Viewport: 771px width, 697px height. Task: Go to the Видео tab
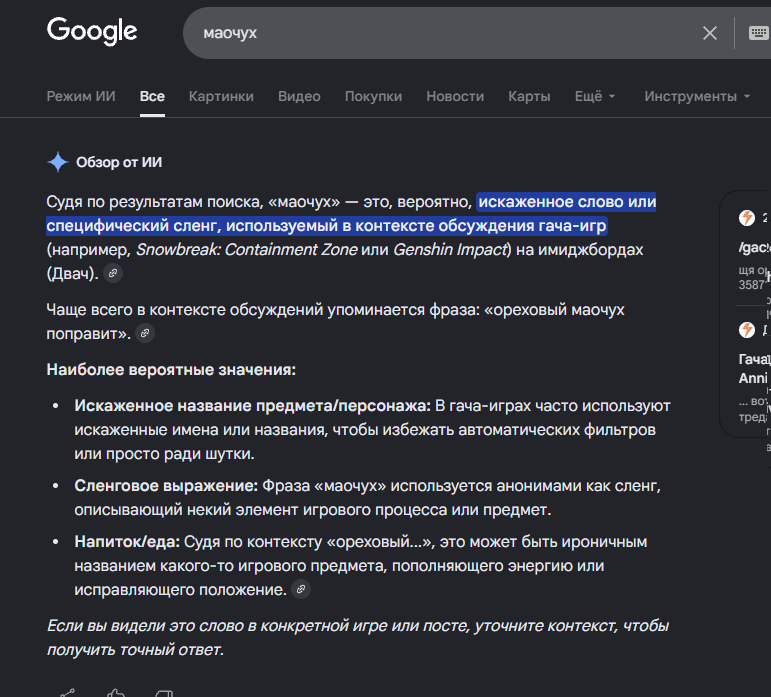[299, 96]
